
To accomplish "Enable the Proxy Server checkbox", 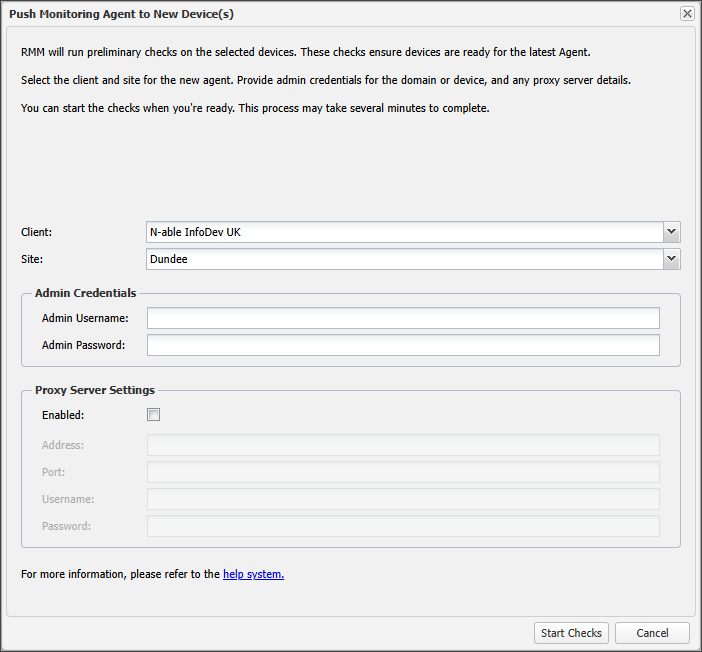I will click(154, 414).
